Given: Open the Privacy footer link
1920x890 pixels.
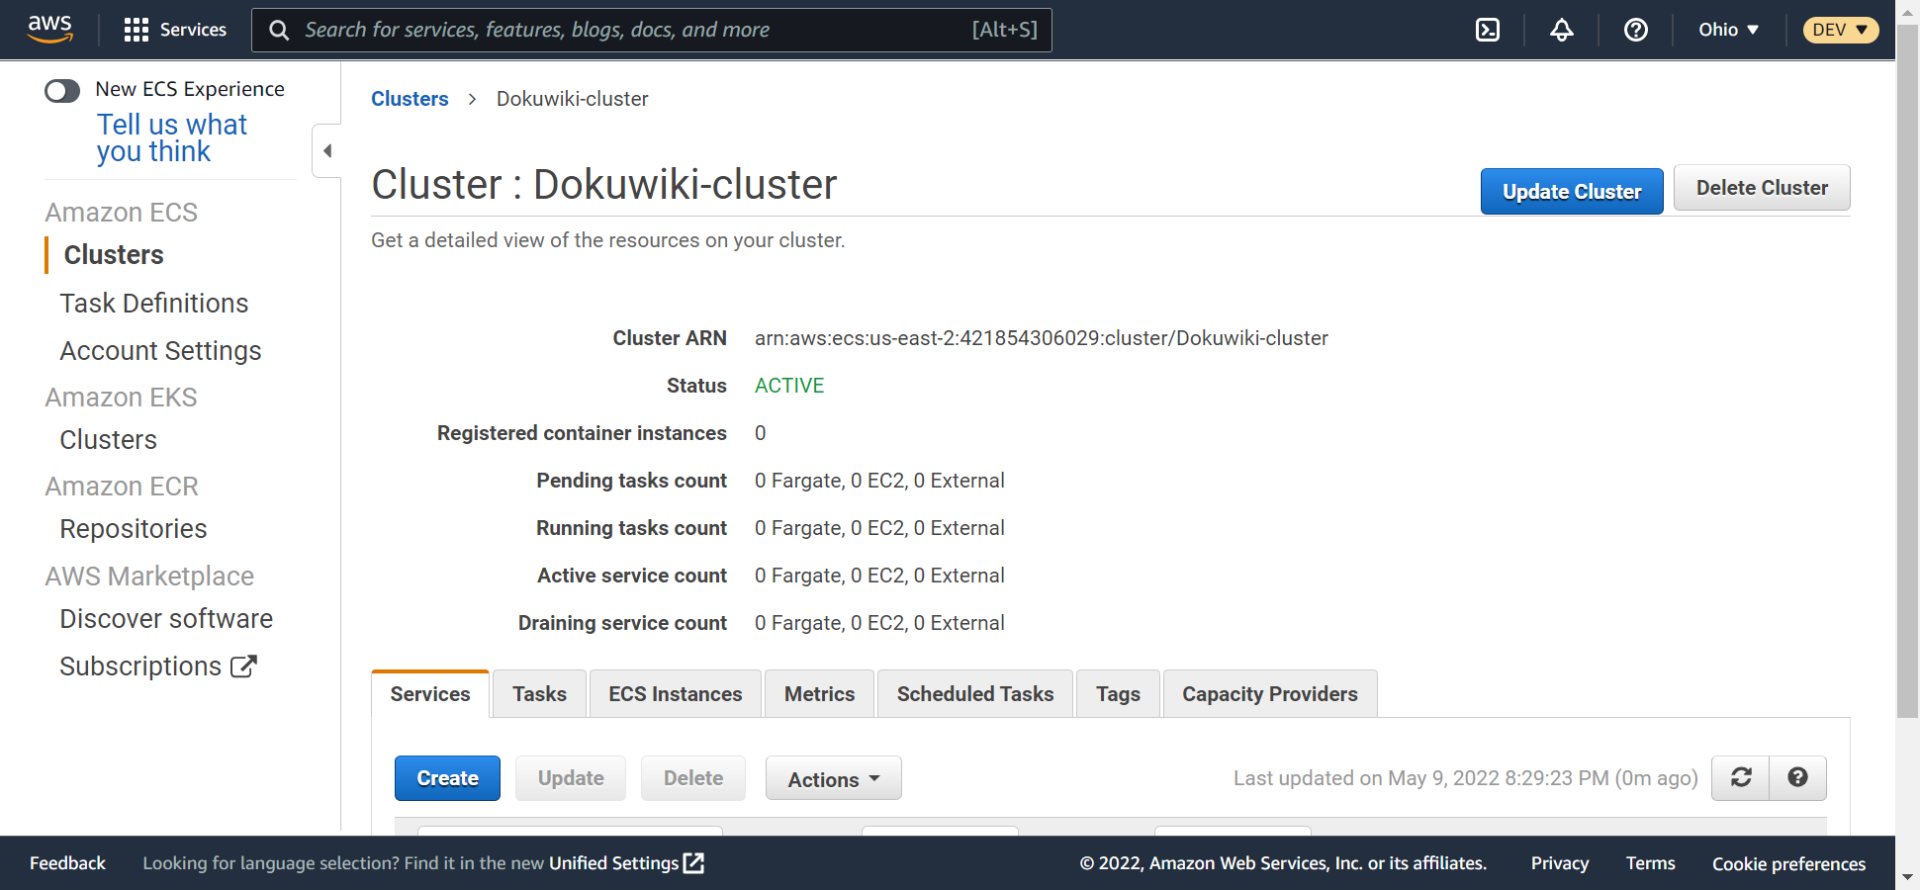Looking at the screenshot, I should pos(1559,863).
